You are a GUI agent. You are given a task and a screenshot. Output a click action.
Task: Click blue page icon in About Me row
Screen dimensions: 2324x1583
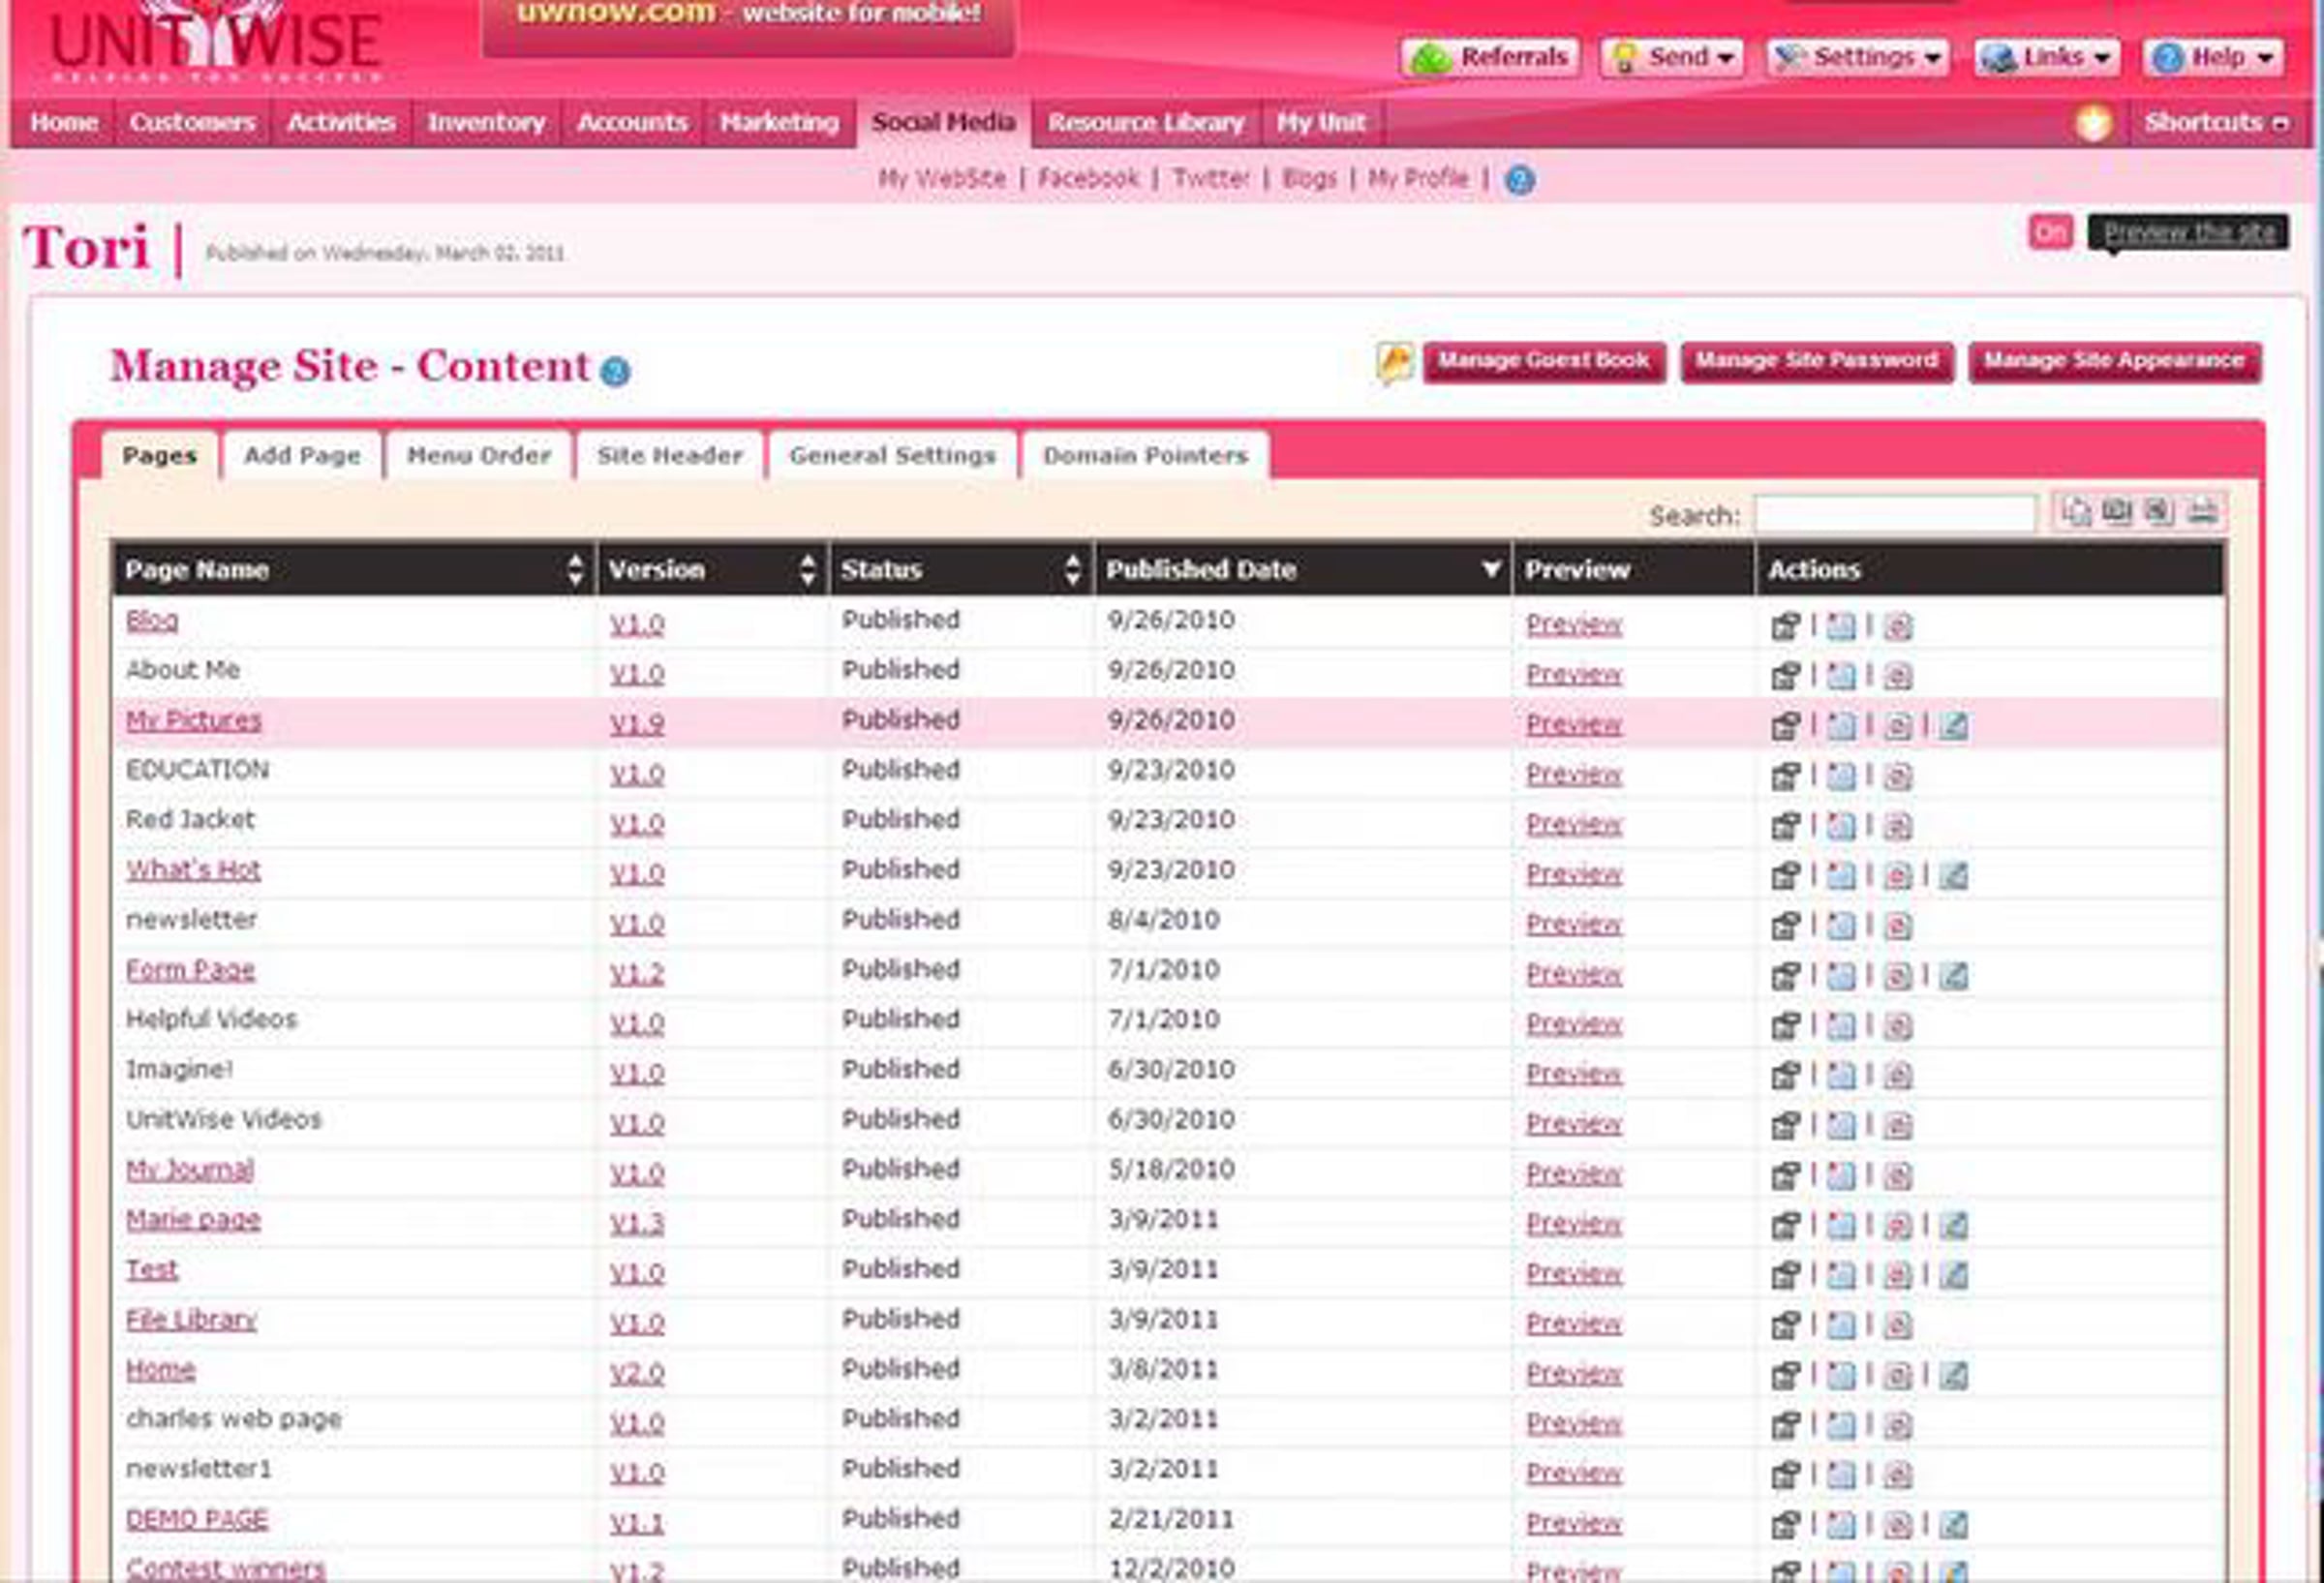1841,676
